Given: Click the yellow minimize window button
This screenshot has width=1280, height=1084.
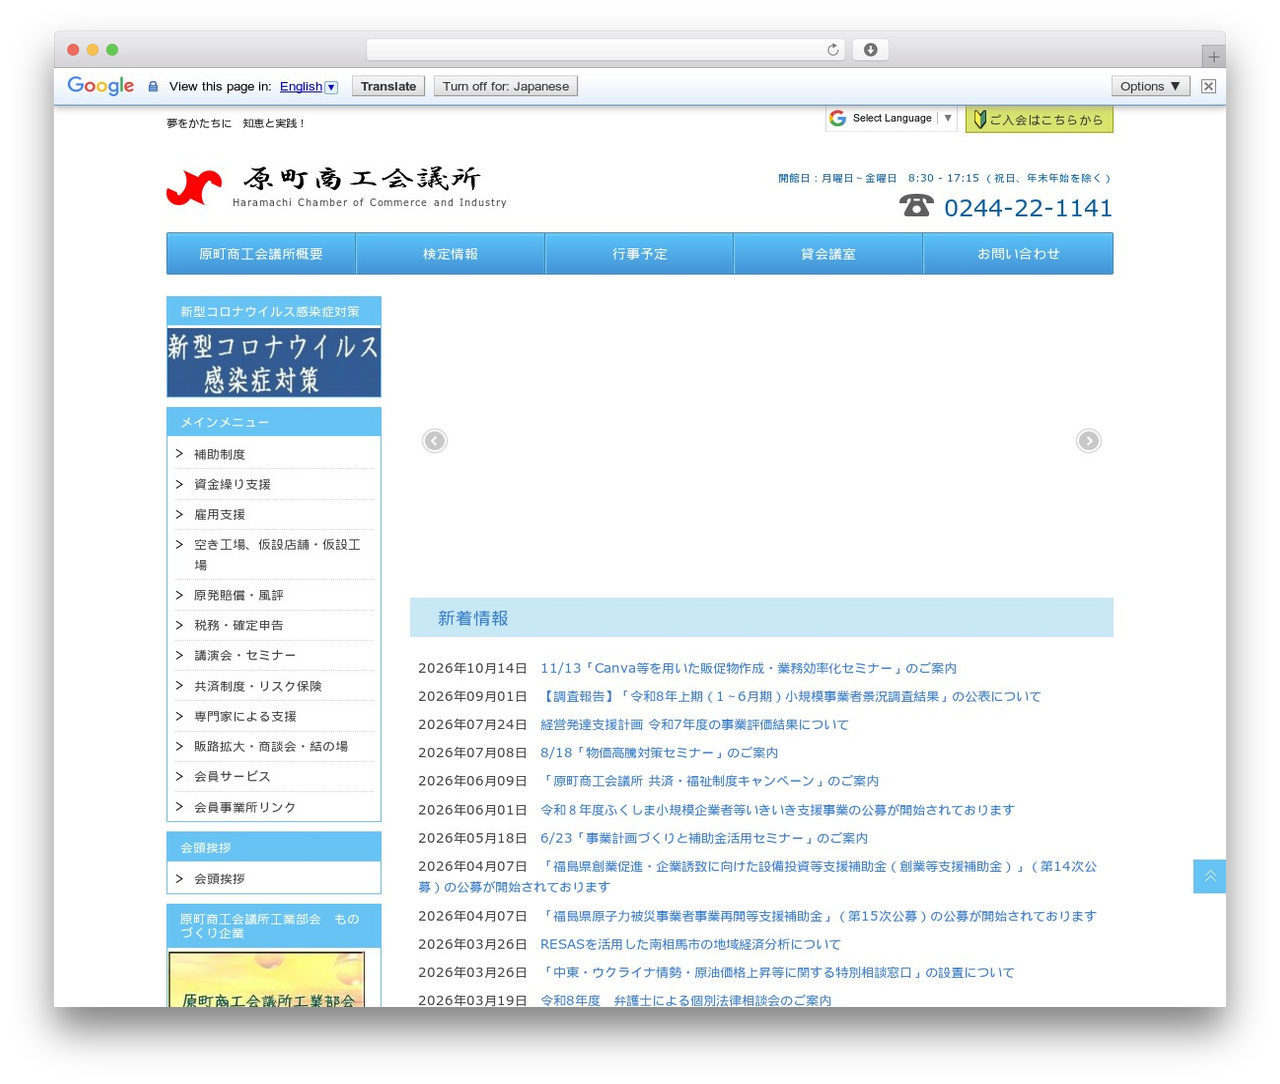Looking at the screenshot, I should 92,50.
